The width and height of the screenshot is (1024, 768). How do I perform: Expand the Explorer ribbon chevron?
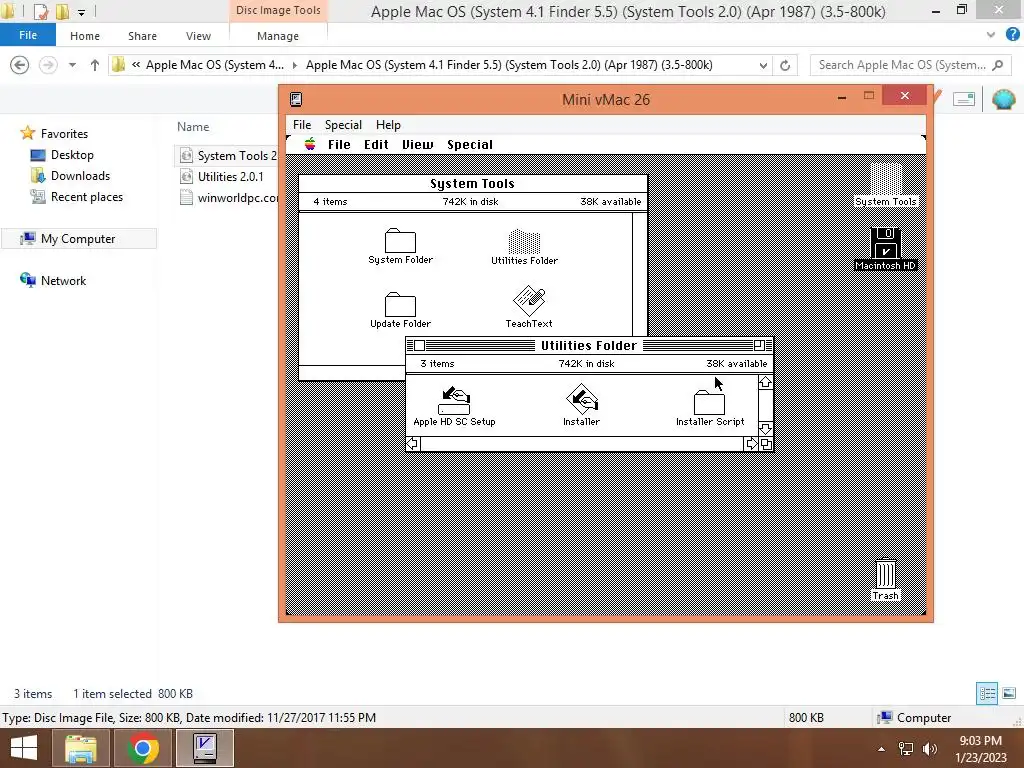tap(991, 35)
